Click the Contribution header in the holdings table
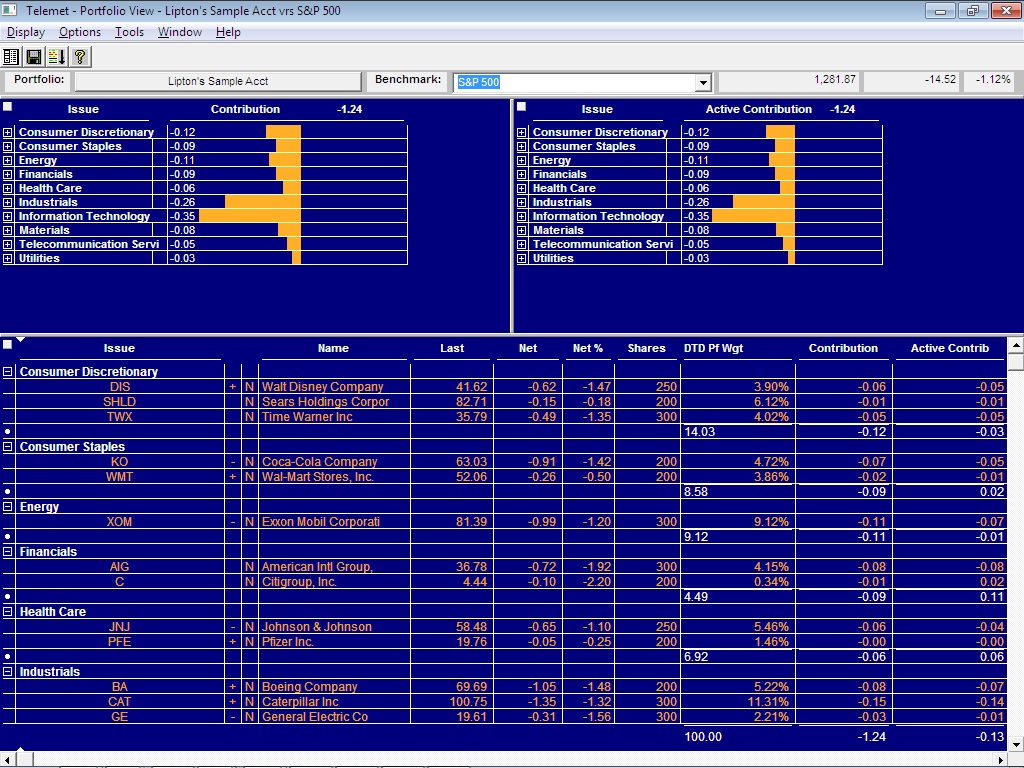 843,349
